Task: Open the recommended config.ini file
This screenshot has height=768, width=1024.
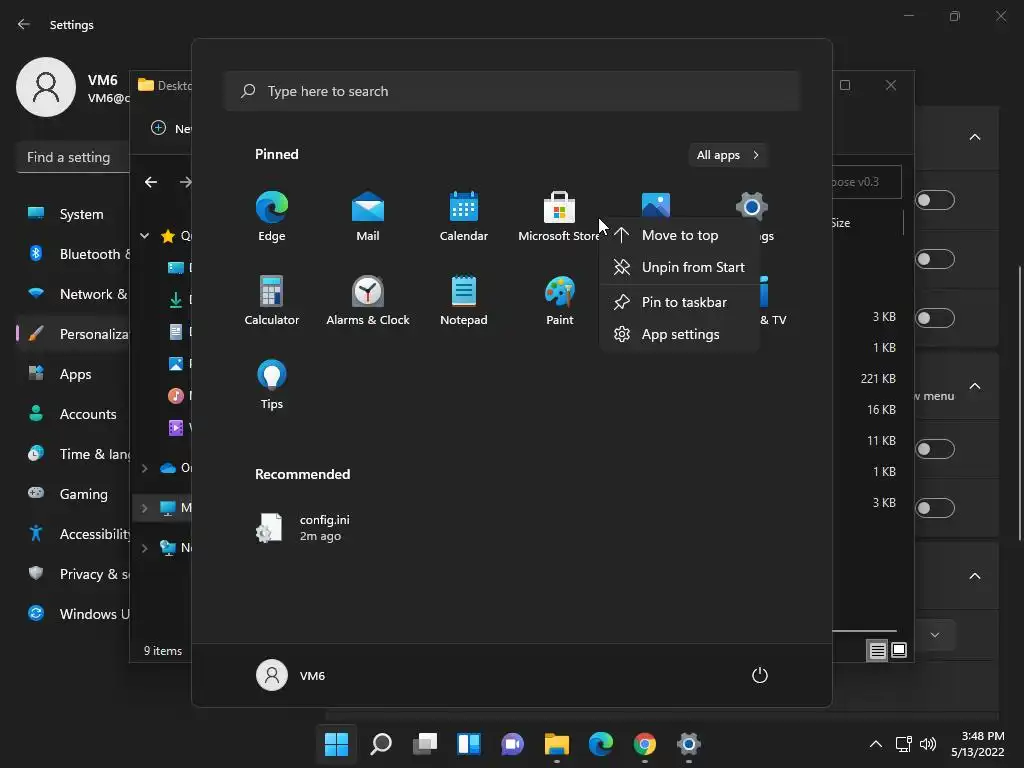Action: click(x=303, y=528)
